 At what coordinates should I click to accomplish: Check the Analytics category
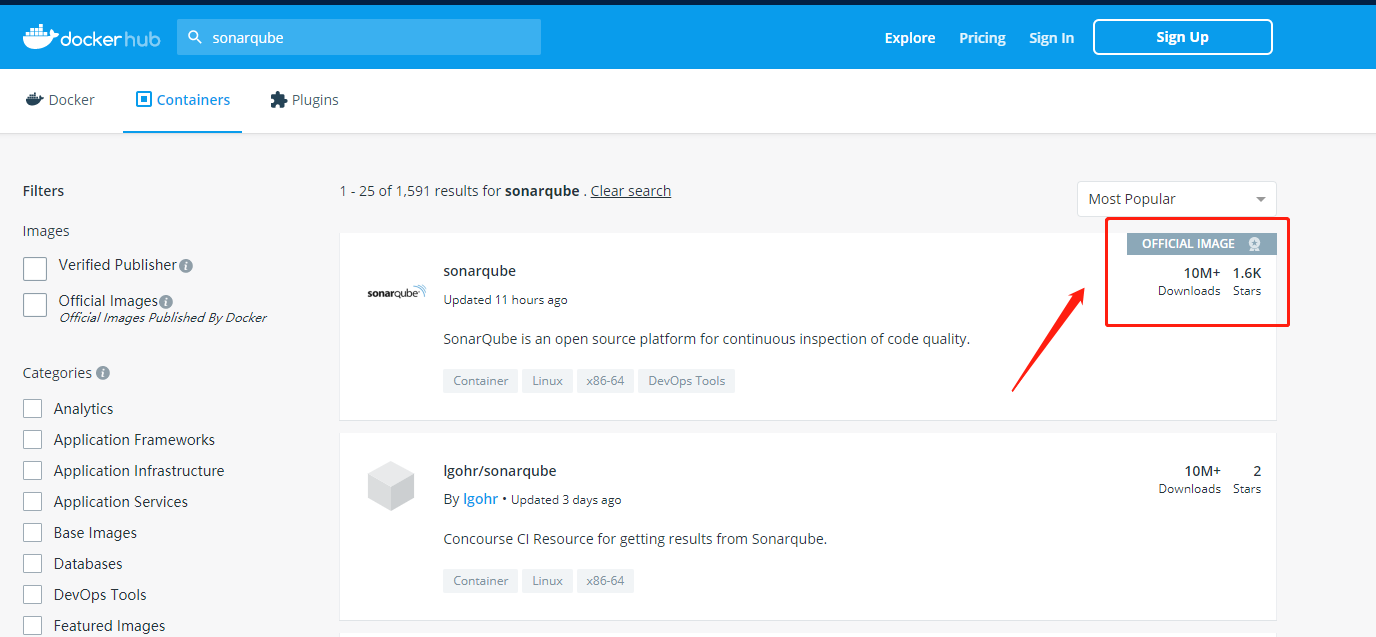pos(33,408)
